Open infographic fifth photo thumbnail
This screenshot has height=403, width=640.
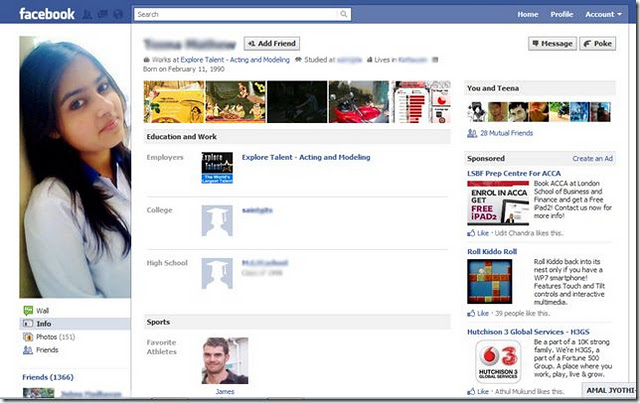[x=421, y=102]
